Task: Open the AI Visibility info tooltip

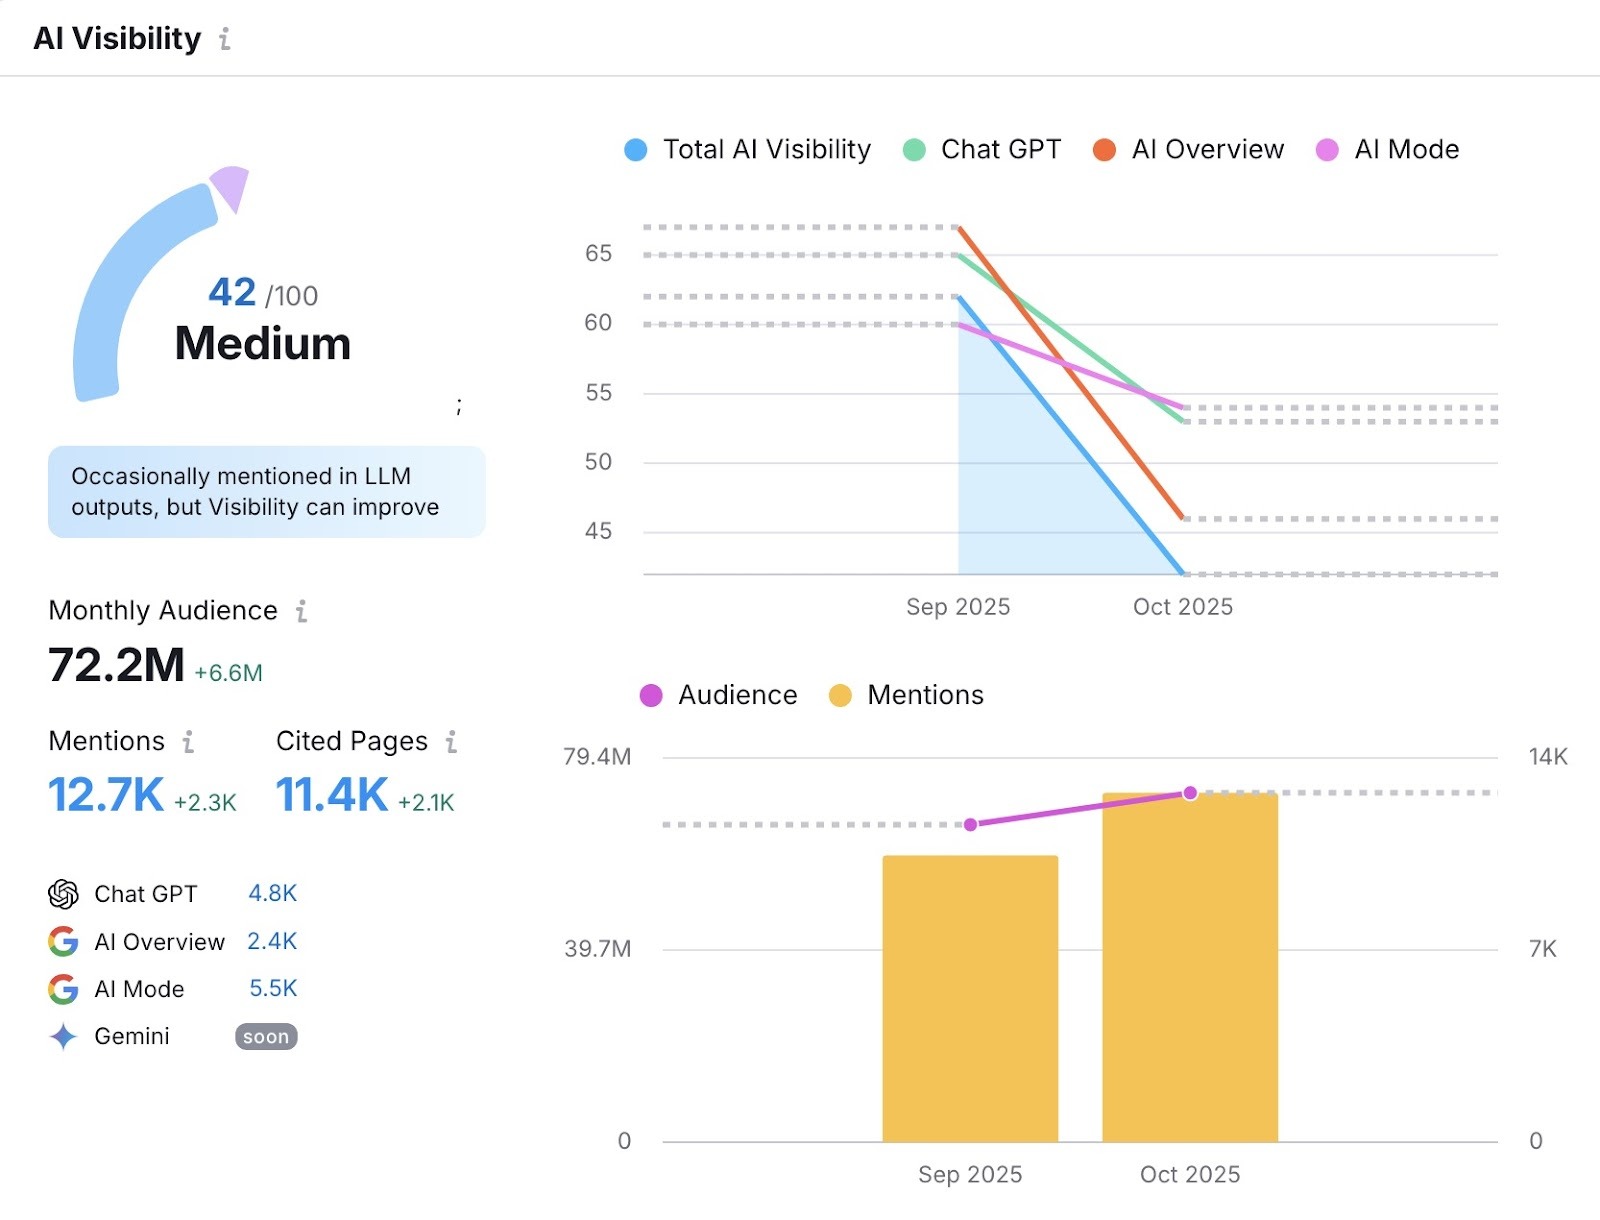Action: click(225, 39)
